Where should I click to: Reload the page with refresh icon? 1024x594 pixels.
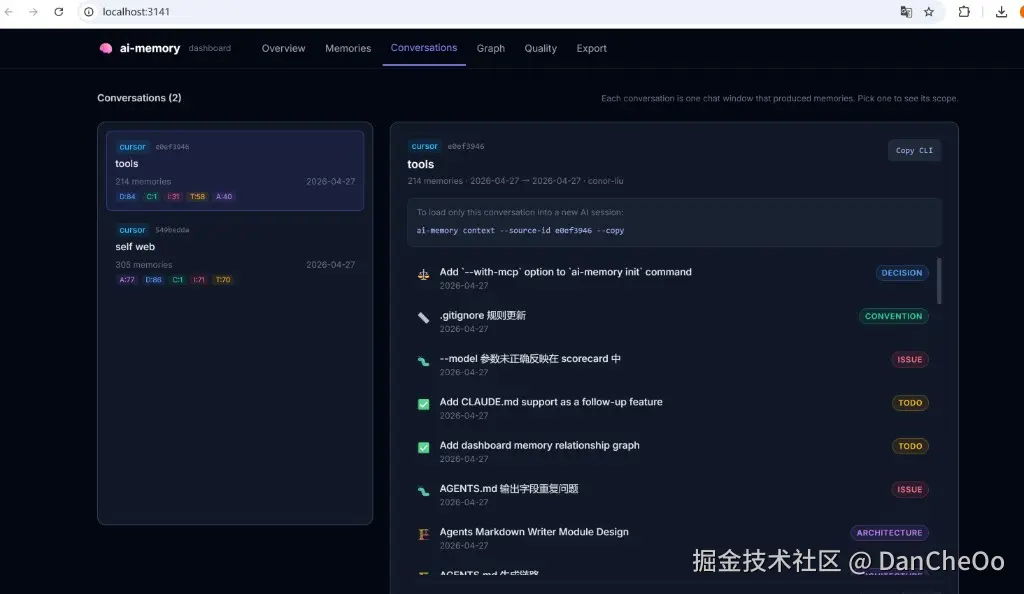59,12
